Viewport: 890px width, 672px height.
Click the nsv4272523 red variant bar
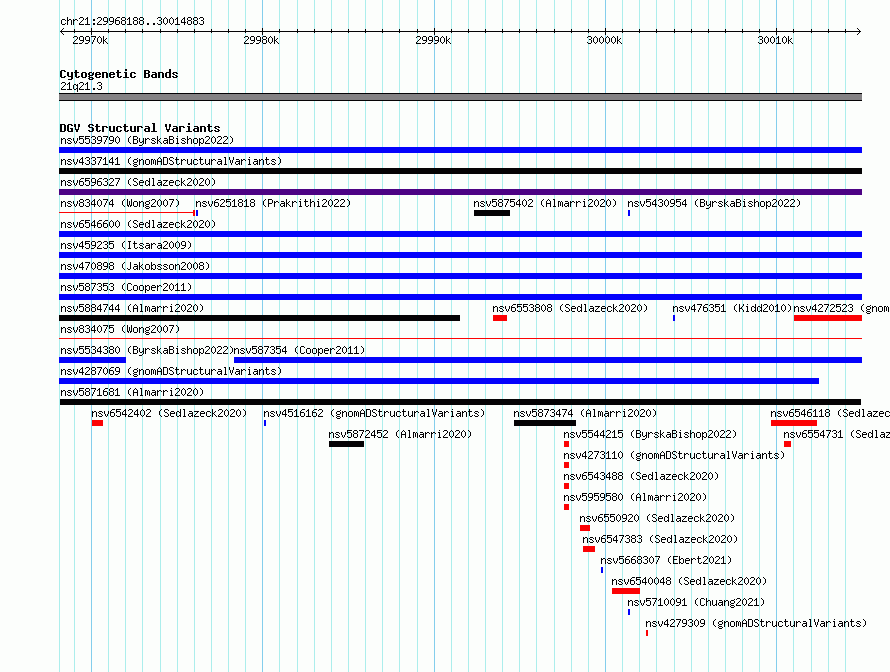pos(828,318)
